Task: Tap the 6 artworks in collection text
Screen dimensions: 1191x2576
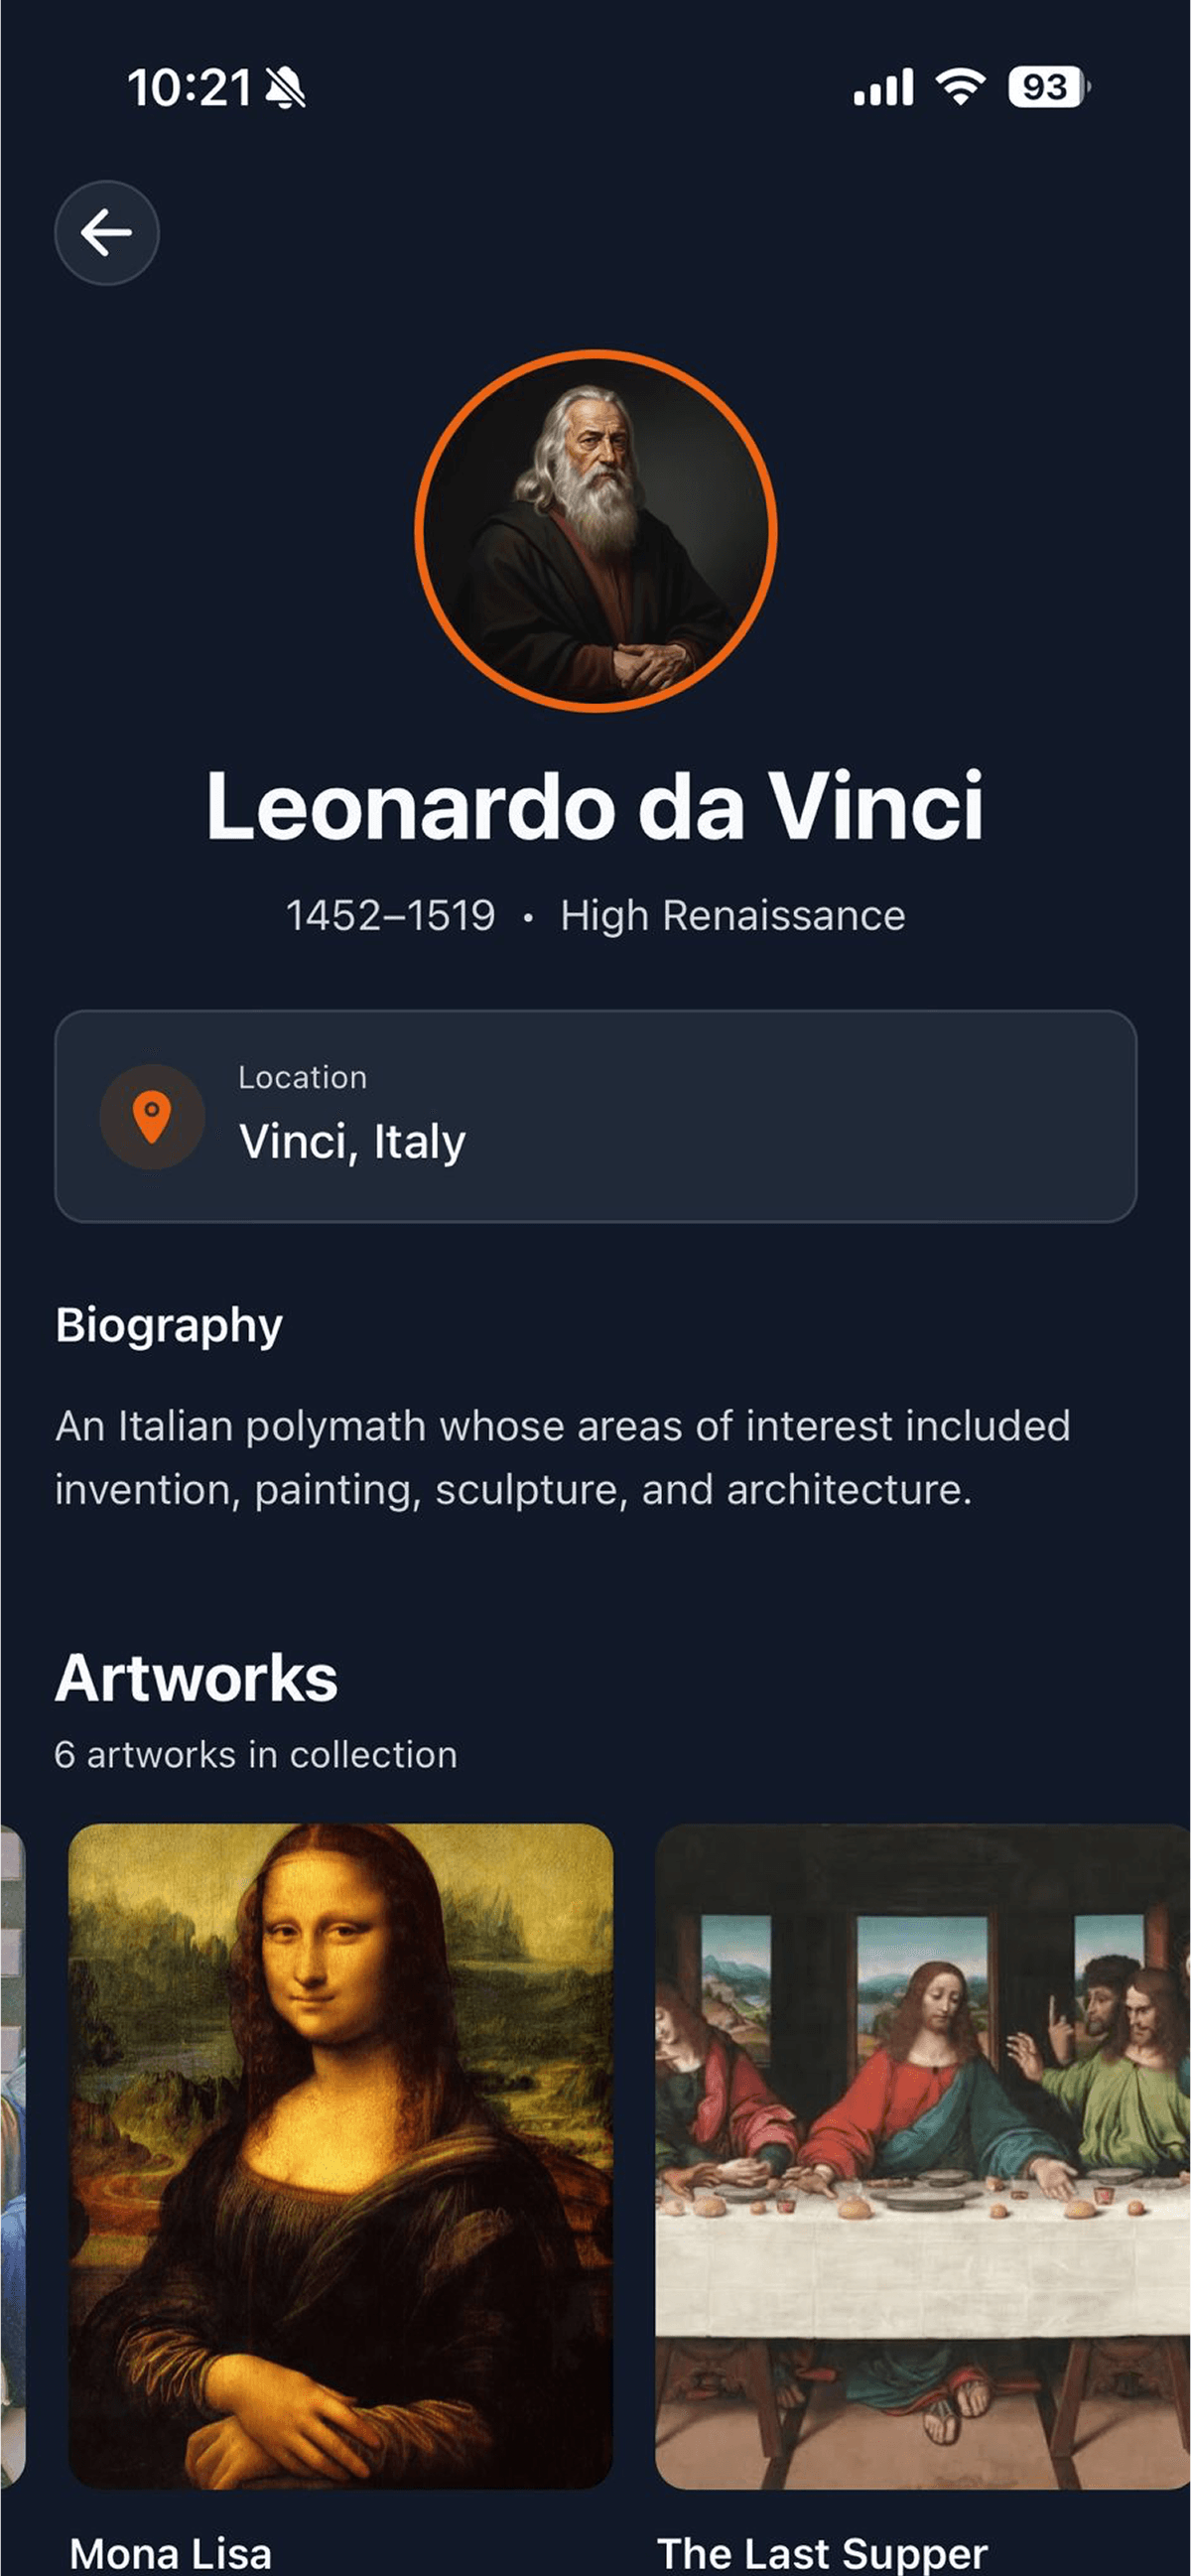Action: tap(256, 1754)
